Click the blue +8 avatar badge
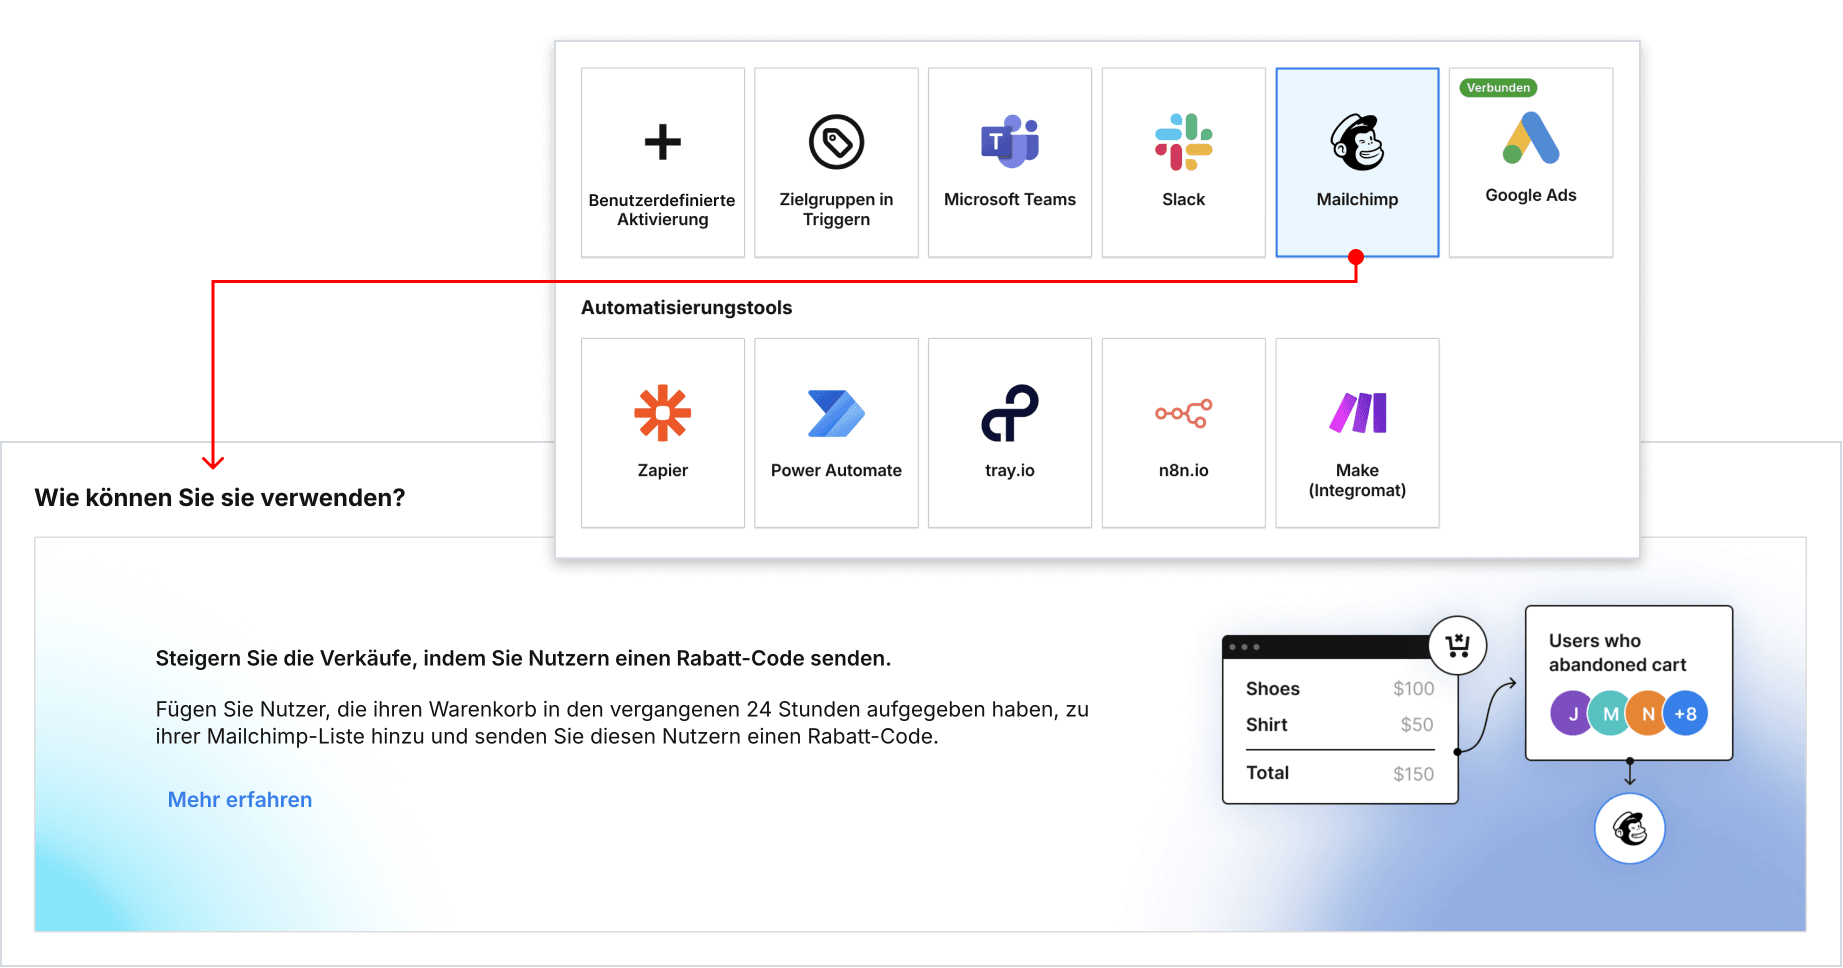Image resolution: width=1843 pixels, height=968 pixels. click(x=1685, y=713)
